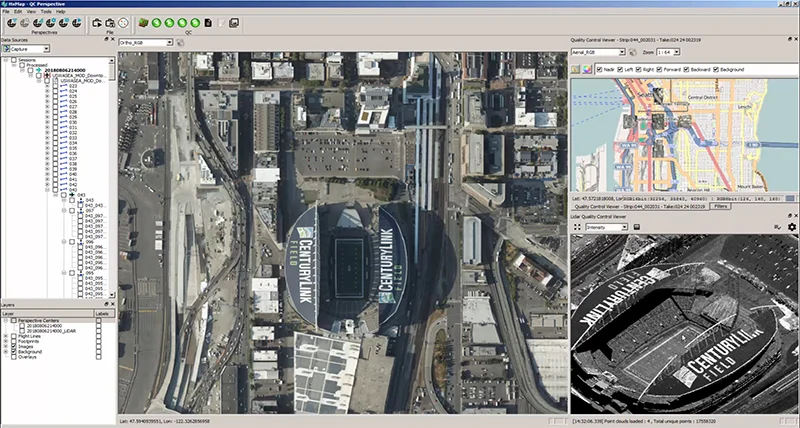The image size is (800, 428).
Task: Click the image stack icon in QC group
Action: 234,23
